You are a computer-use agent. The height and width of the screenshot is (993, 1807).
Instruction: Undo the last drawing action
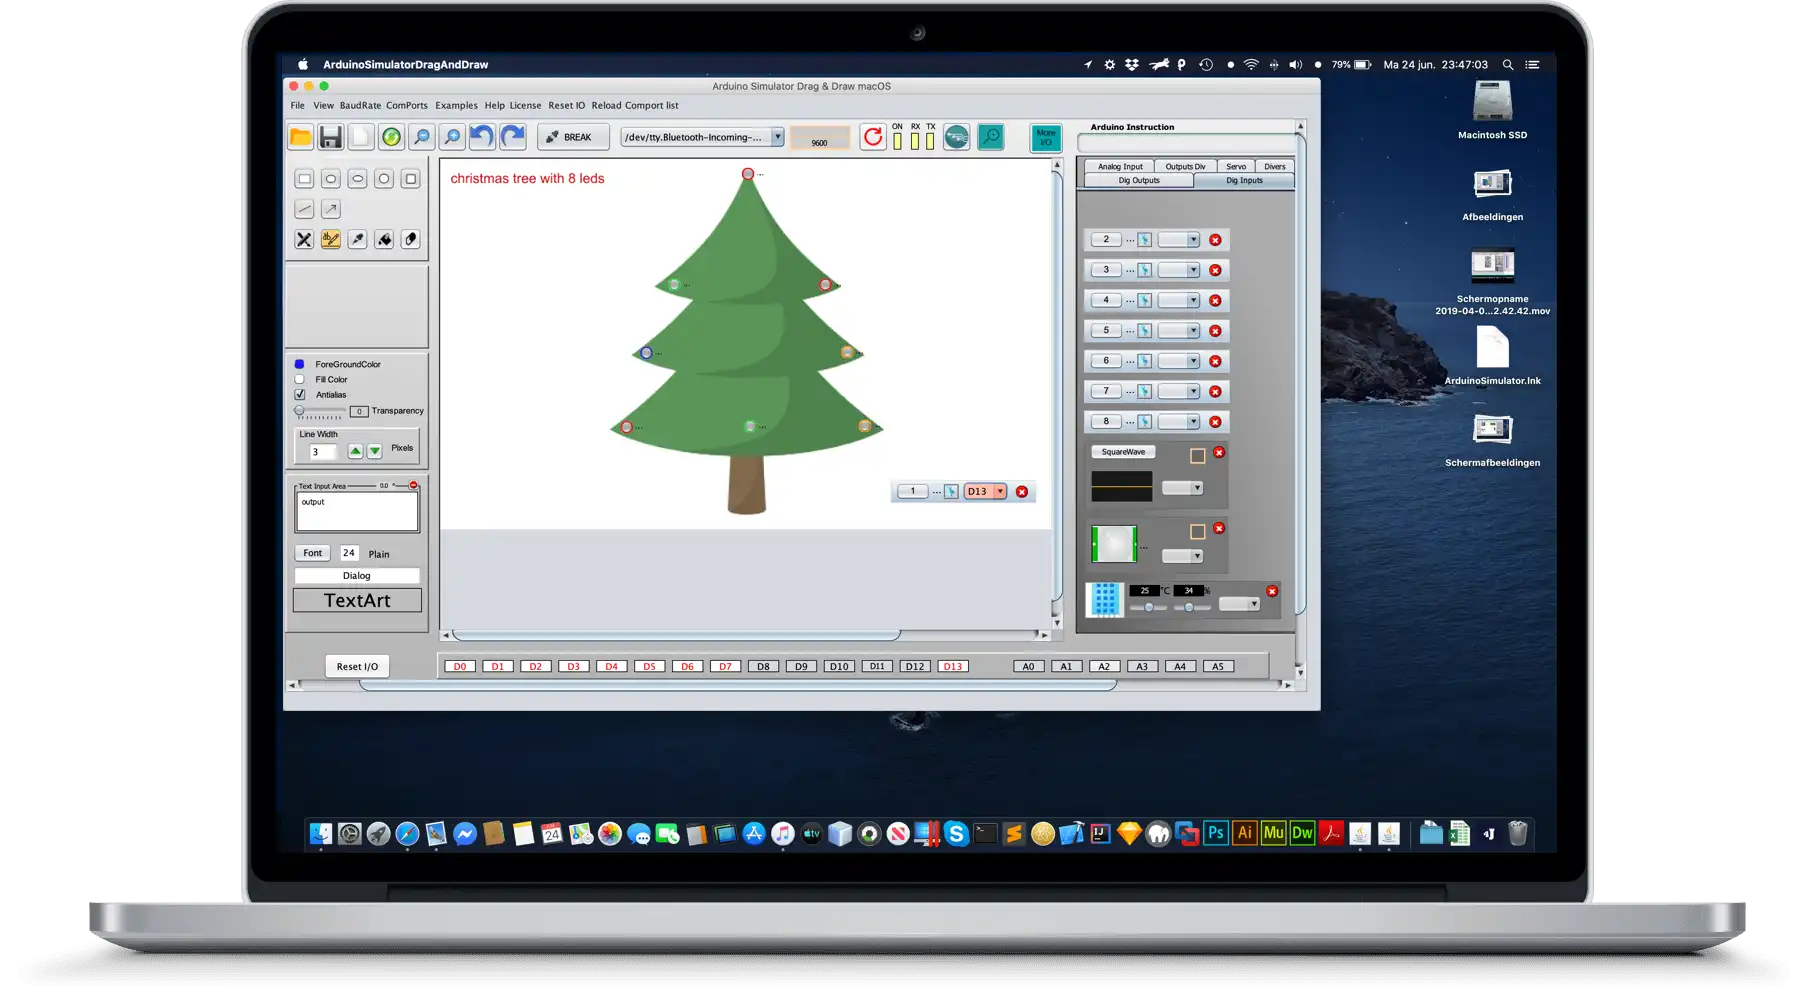click(482, 137)
